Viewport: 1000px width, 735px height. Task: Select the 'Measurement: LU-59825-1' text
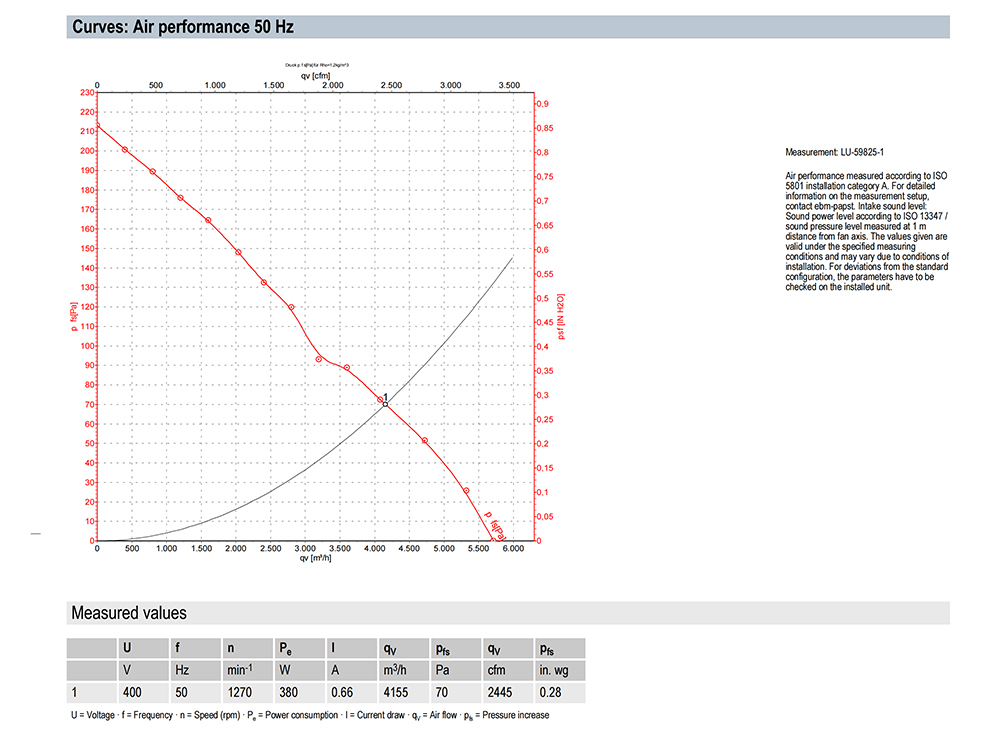click(x=835, y=153)
